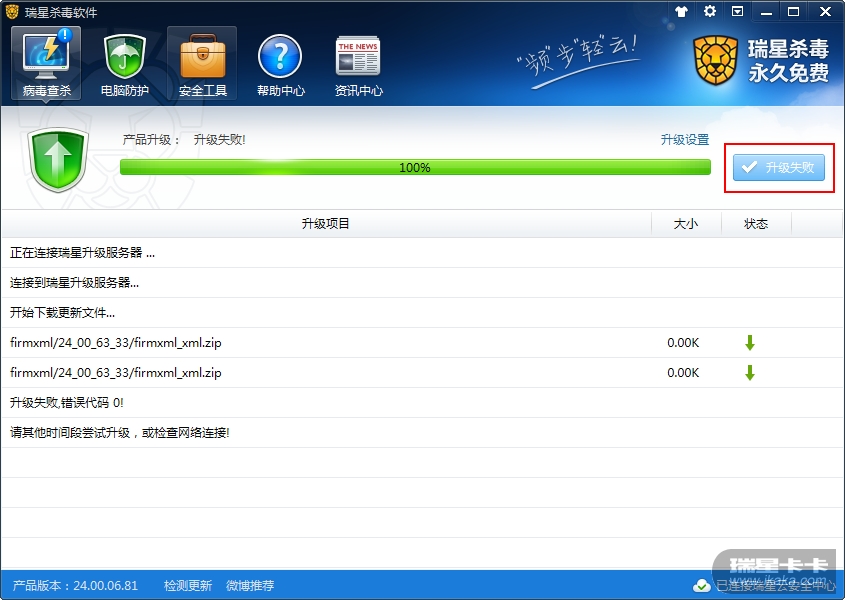Click the 升级失败! status text
This screenshot has width=845, height=600.
pyautogui.click(x=219, y=140)
